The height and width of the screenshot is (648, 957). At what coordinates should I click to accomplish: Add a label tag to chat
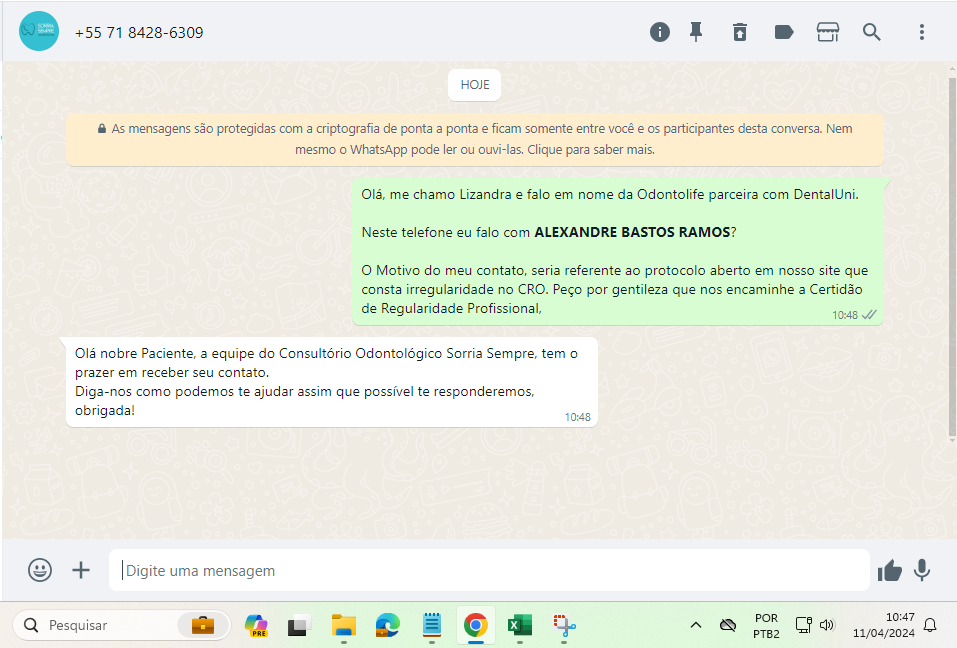(x=784, y=32)
